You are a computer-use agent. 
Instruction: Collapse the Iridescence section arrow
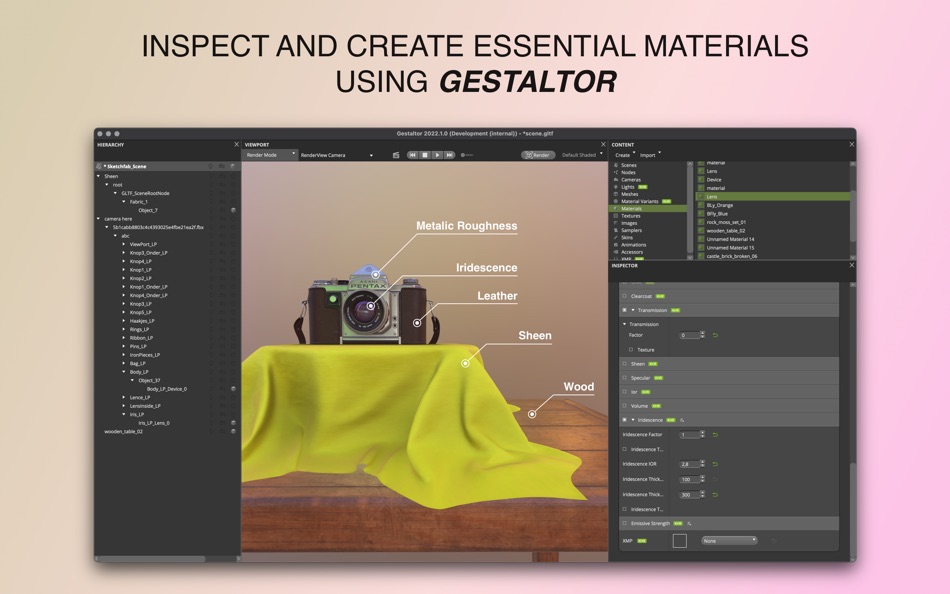pos(633,420)
